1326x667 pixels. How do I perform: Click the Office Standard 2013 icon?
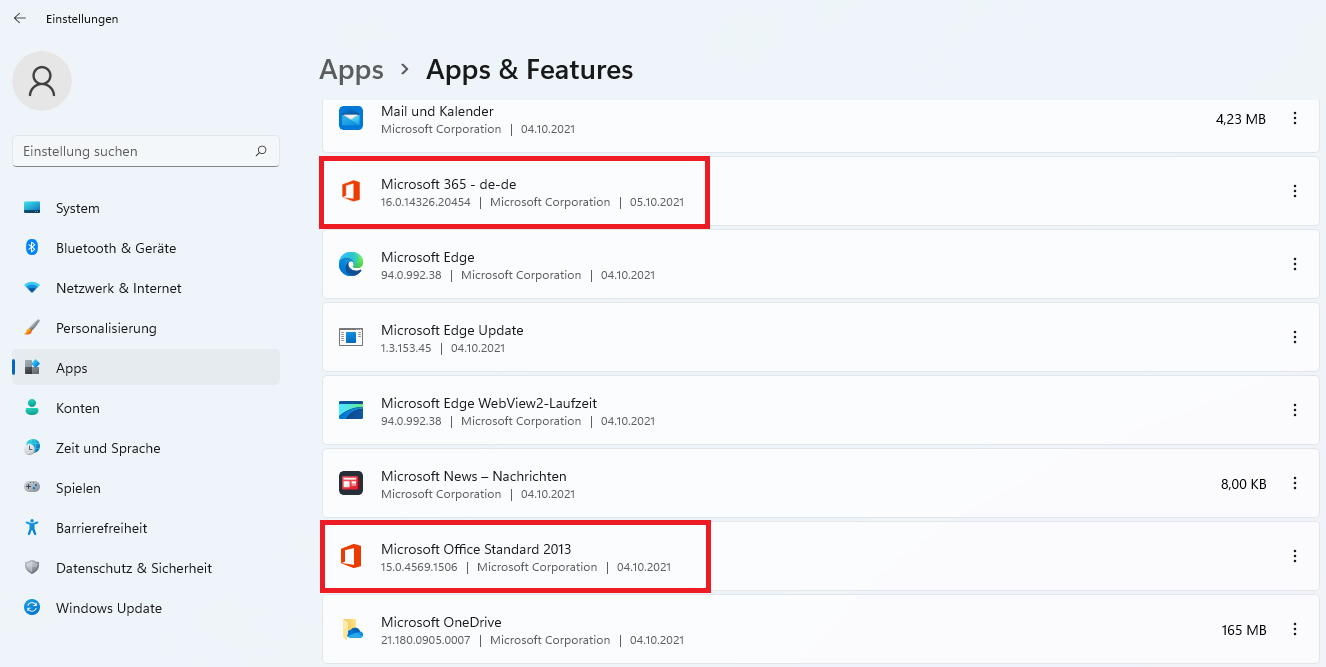pyautogui.click(x=350, y=556)
